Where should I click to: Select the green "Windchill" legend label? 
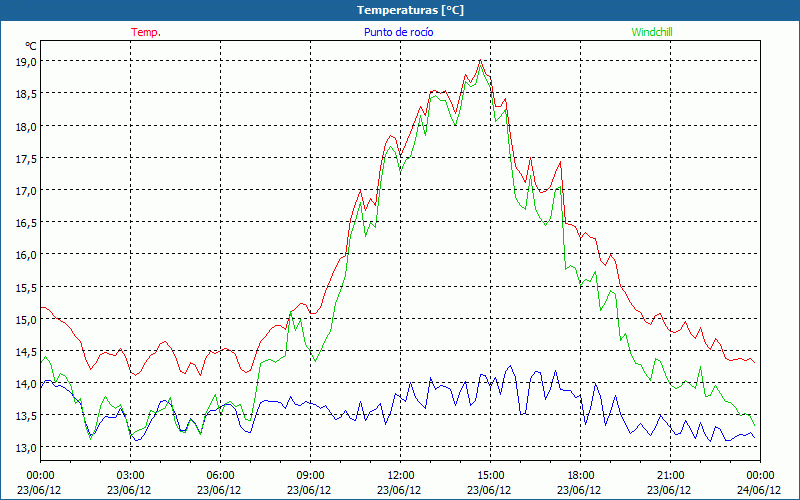click(x=652, y=32)
